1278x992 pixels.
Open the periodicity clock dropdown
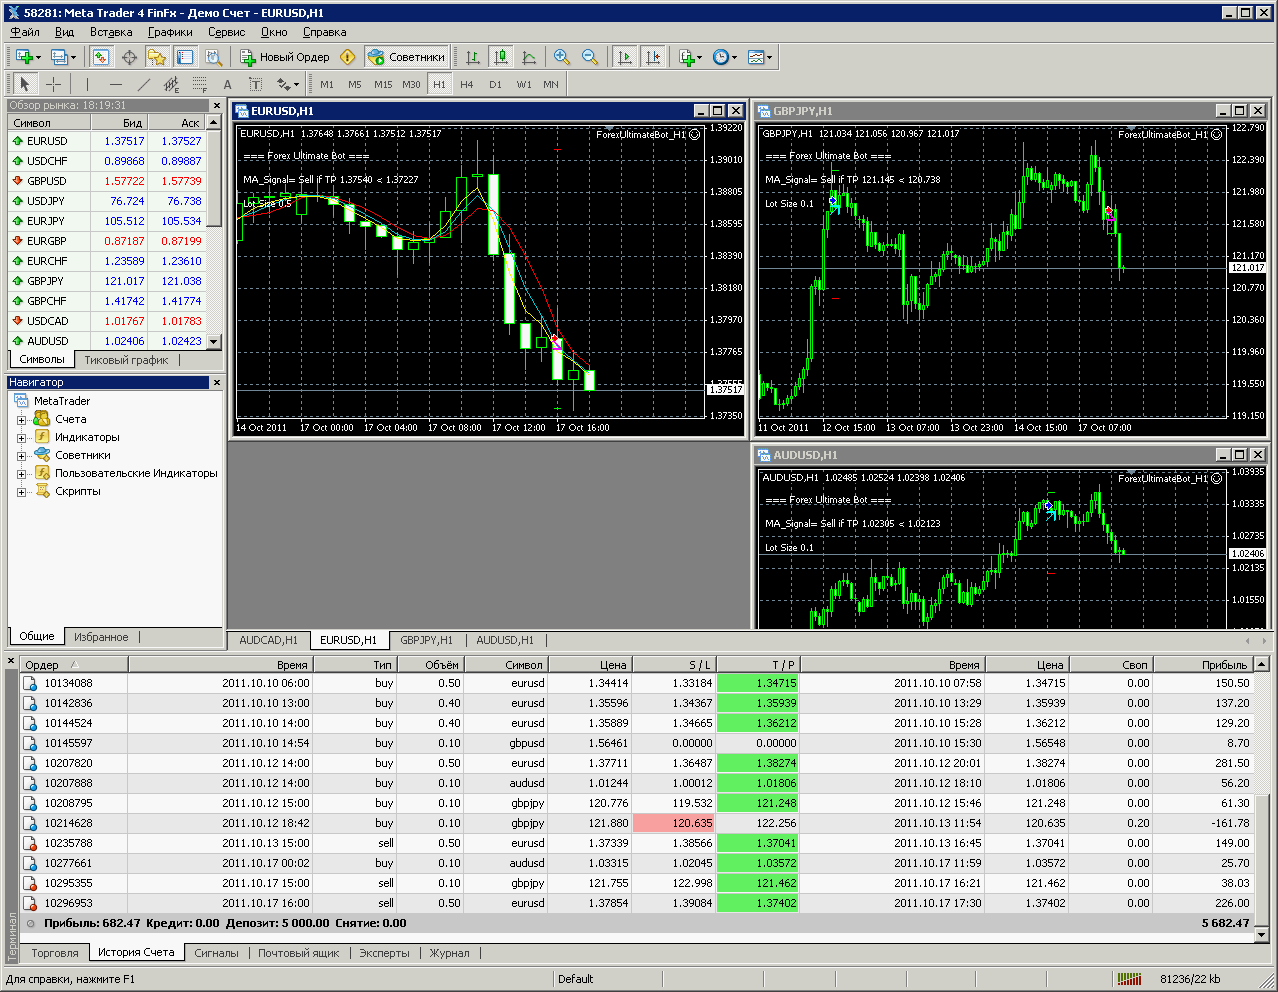725,57
